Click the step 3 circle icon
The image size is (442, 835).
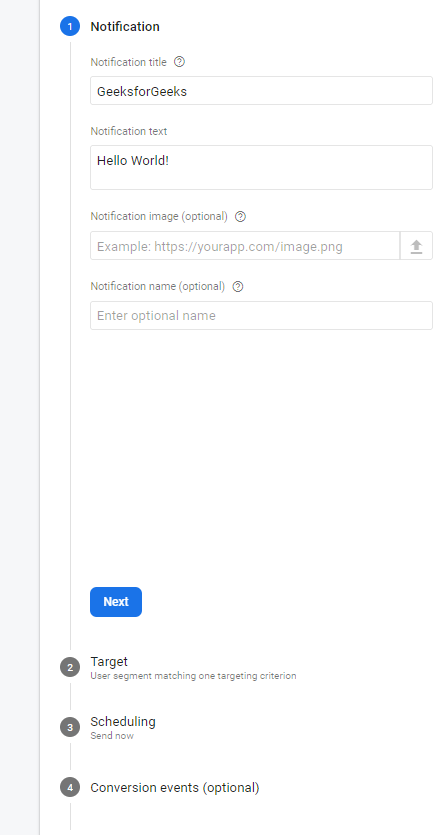point(70,727)
